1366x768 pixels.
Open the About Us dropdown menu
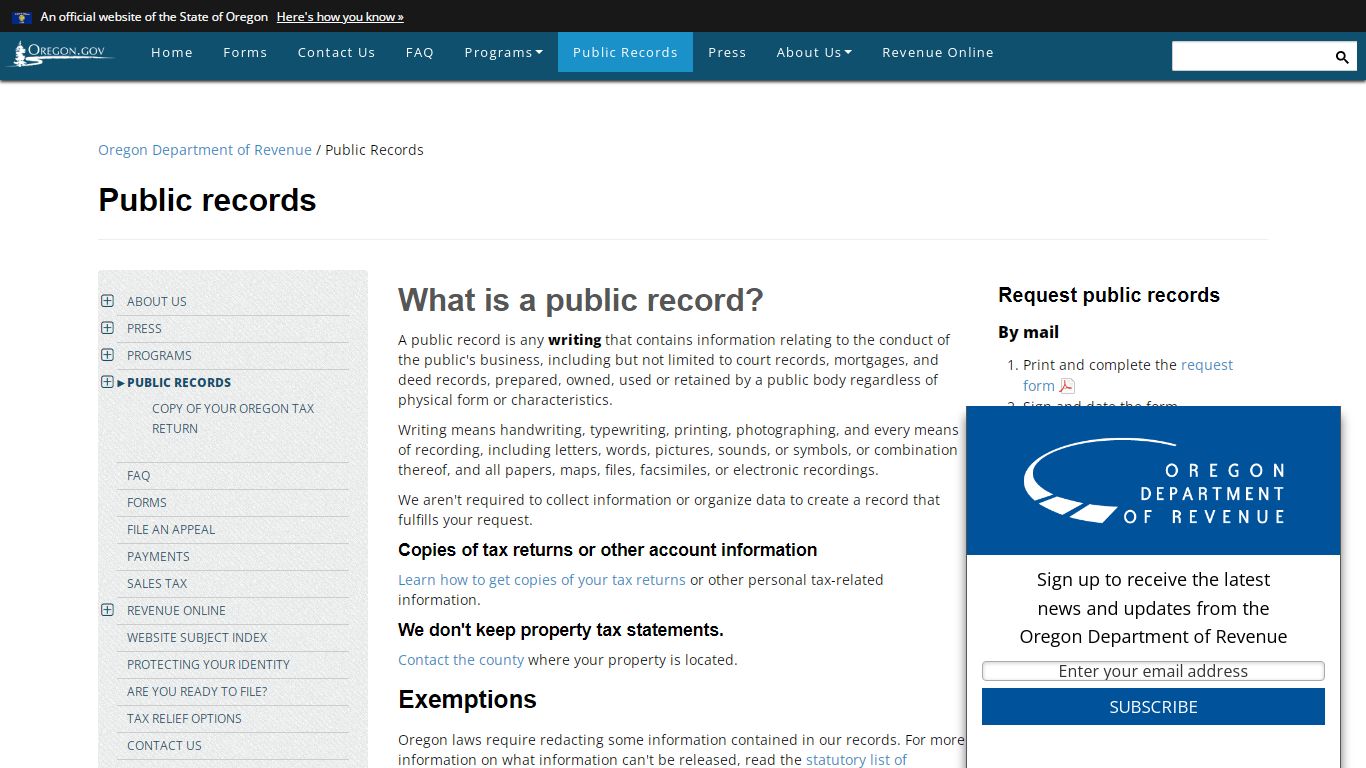[x=814, y=52]
